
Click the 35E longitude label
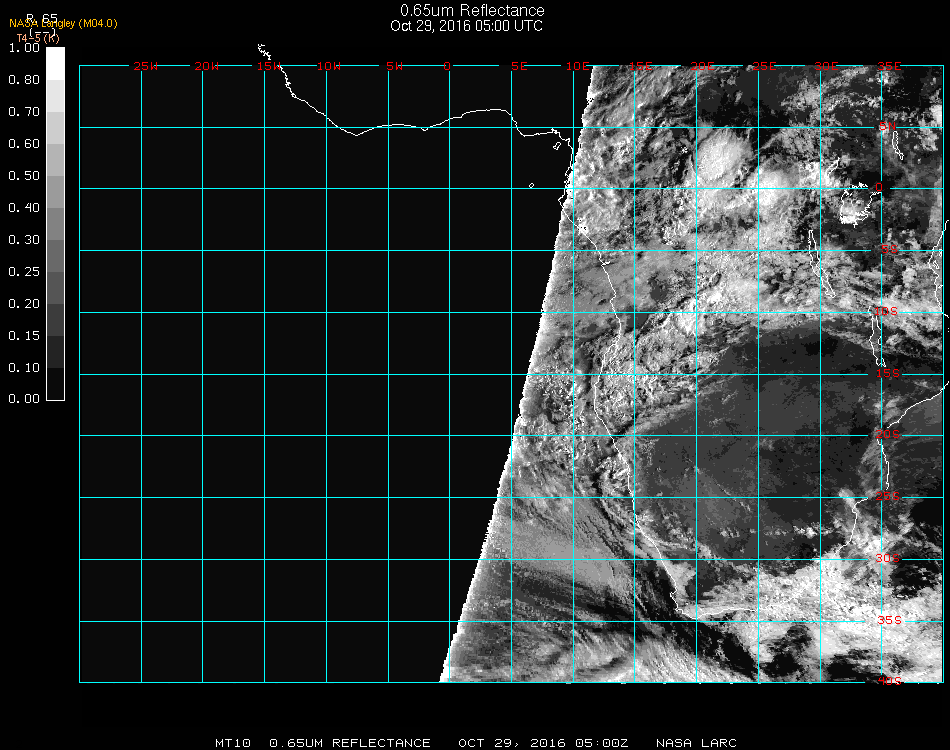pyautogui.click(x=889, y=66)
